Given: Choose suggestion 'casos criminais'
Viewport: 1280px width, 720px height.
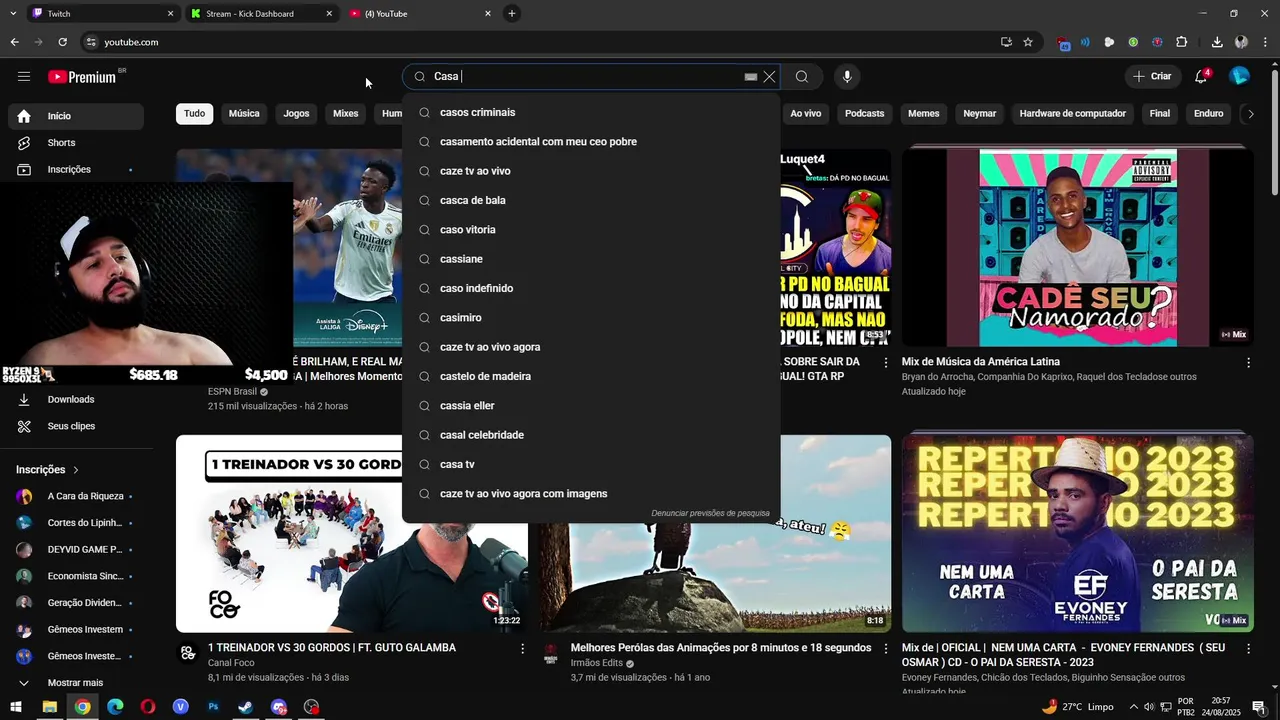Looking at the screenshot, I should (591, 112).
